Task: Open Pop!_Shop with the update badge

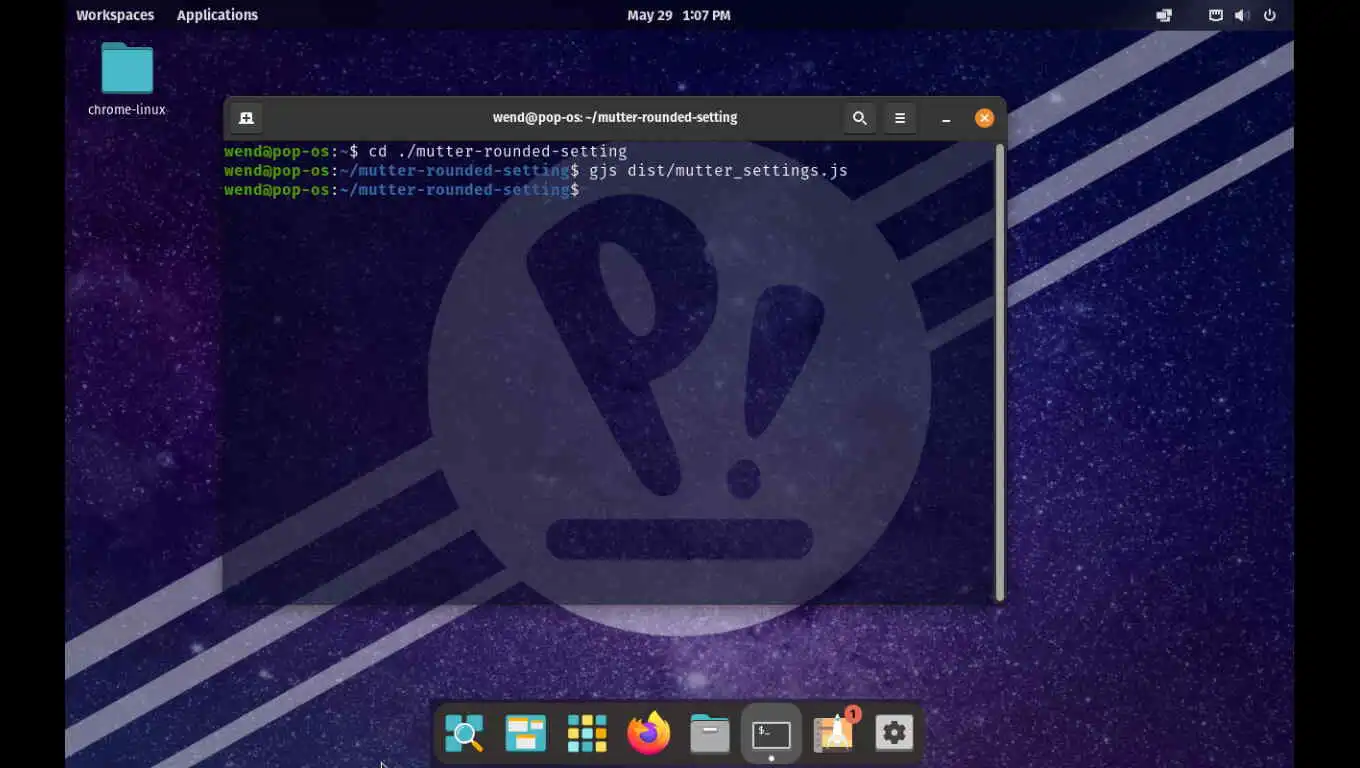Action: coord(834,733)
